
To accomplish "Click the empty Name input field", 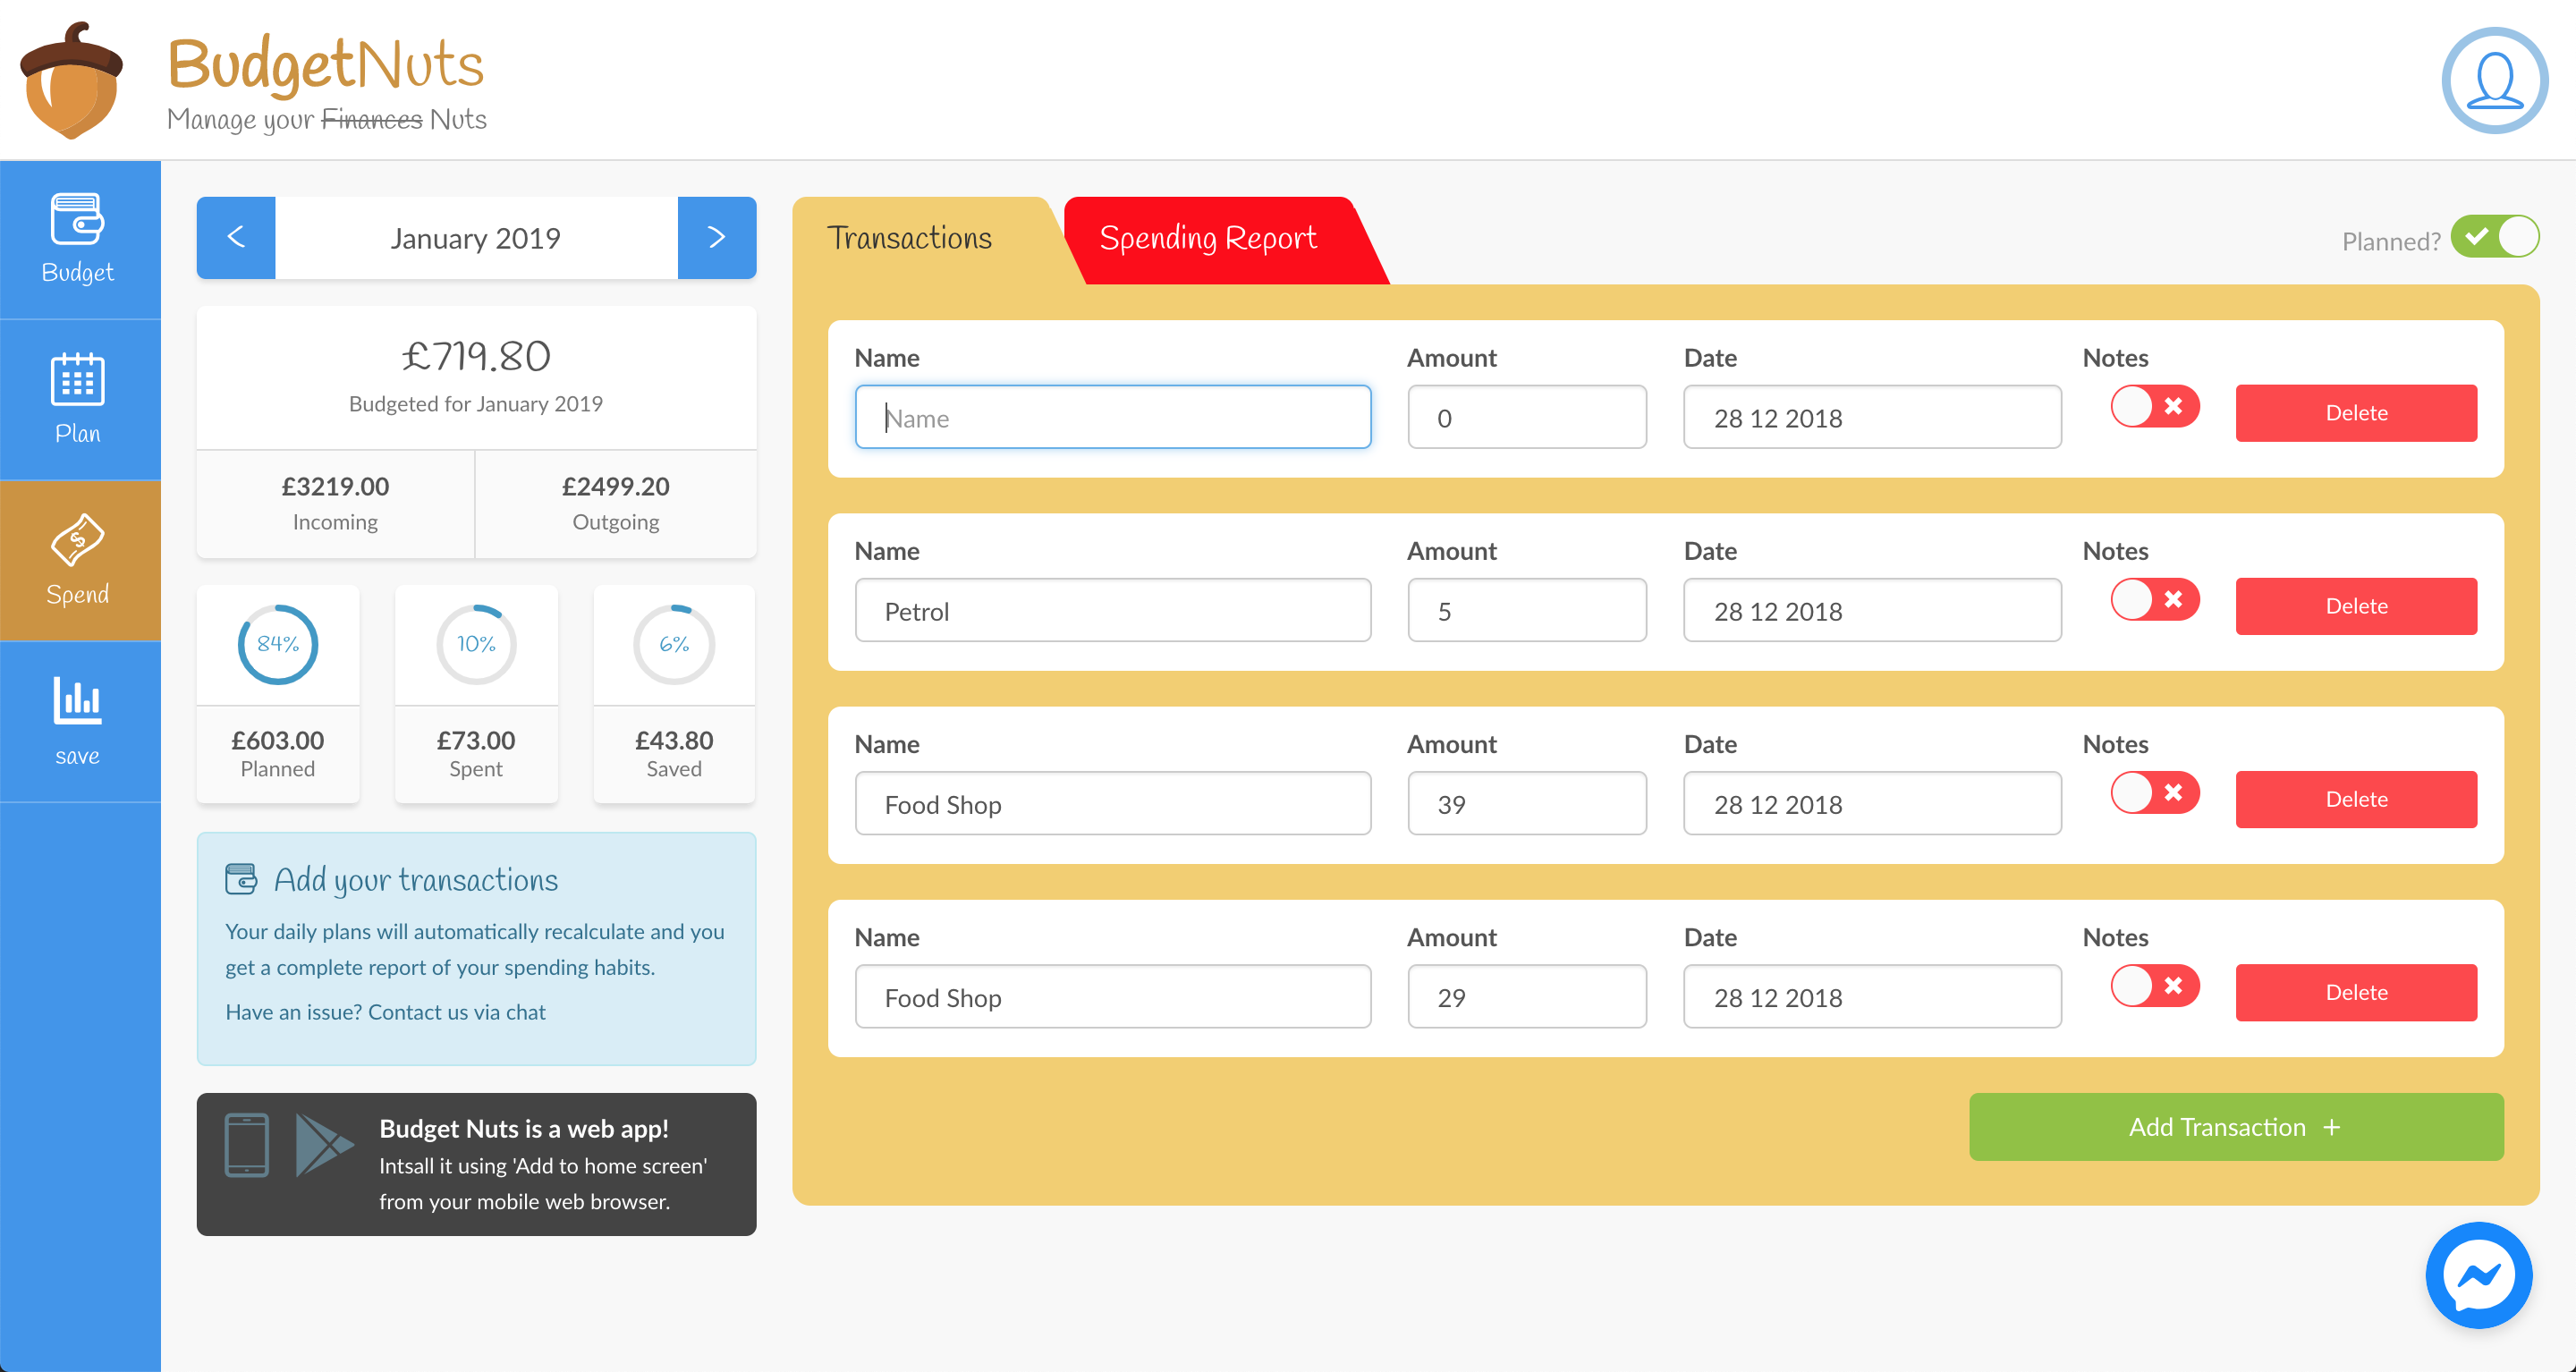I will point(1112,418).
